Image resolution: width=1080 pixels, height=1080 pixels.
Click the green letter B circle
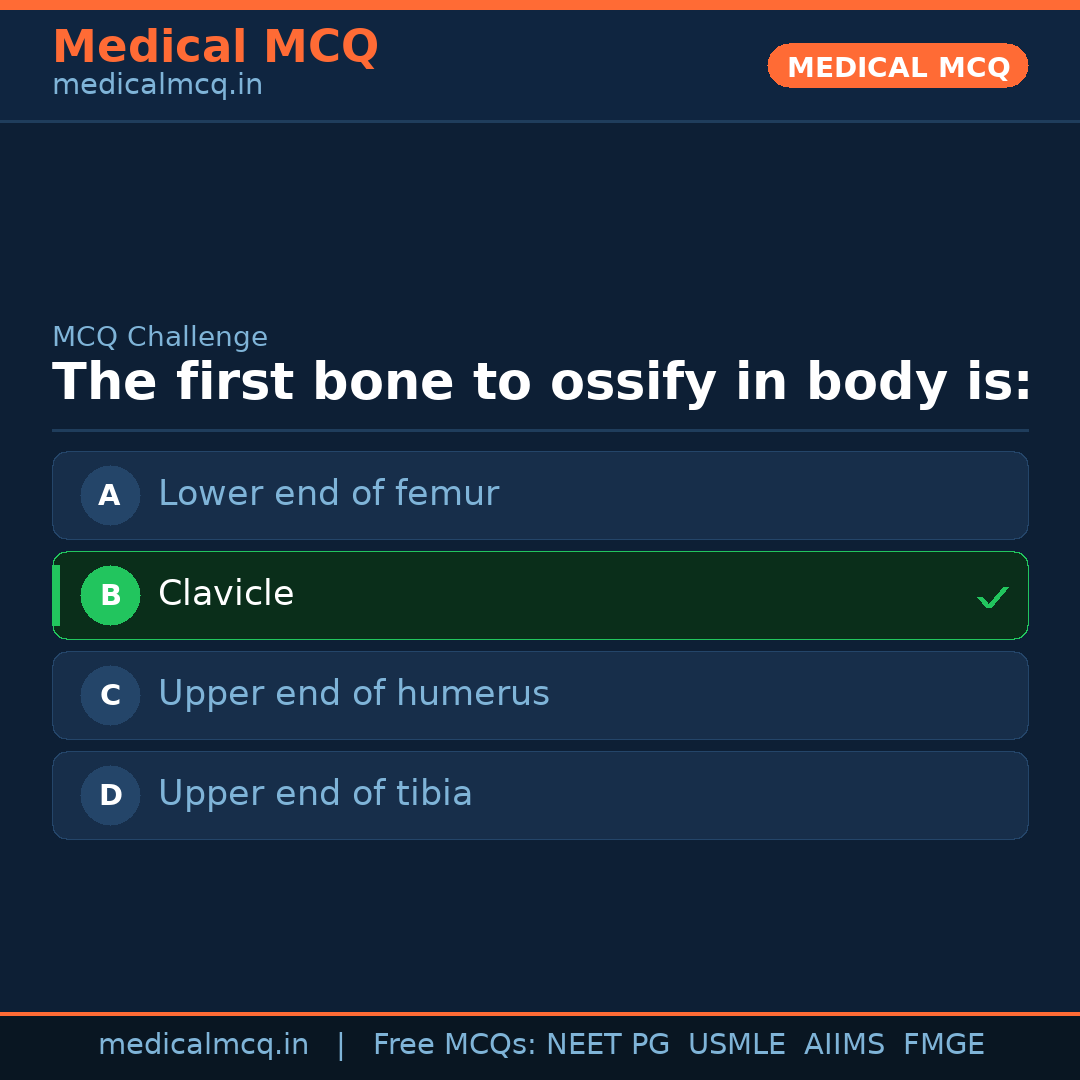click(x=110, y=595)
